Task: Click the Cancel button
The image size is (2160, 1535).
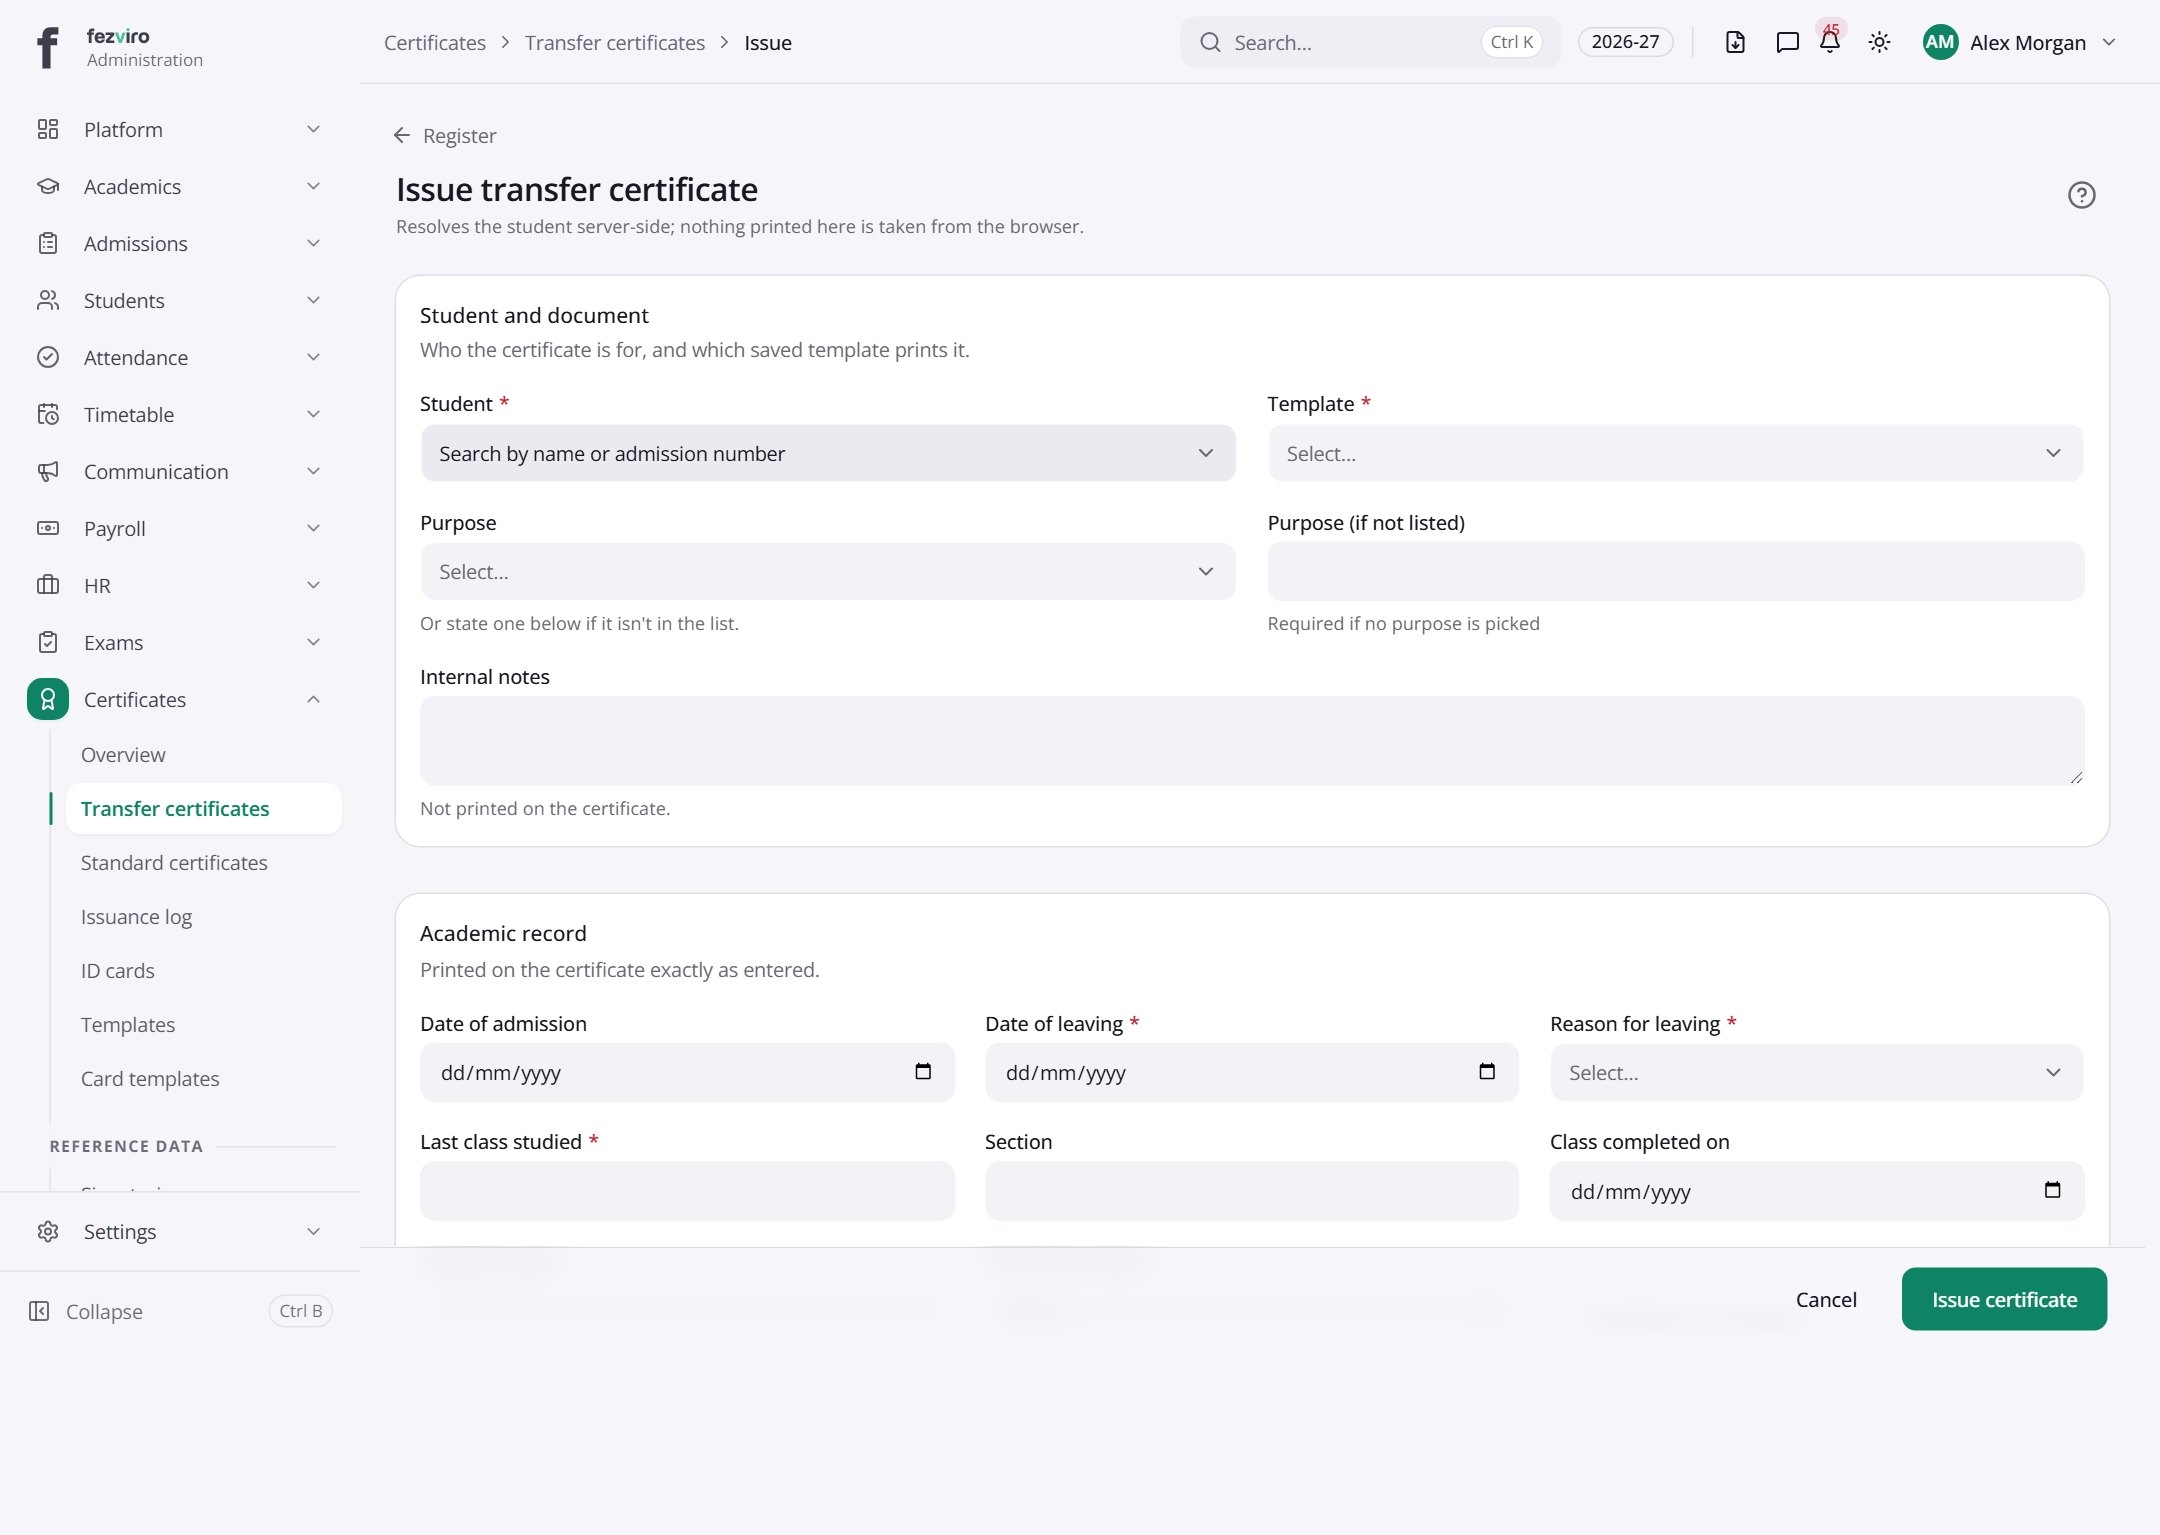Action: coord(1826,1299)
